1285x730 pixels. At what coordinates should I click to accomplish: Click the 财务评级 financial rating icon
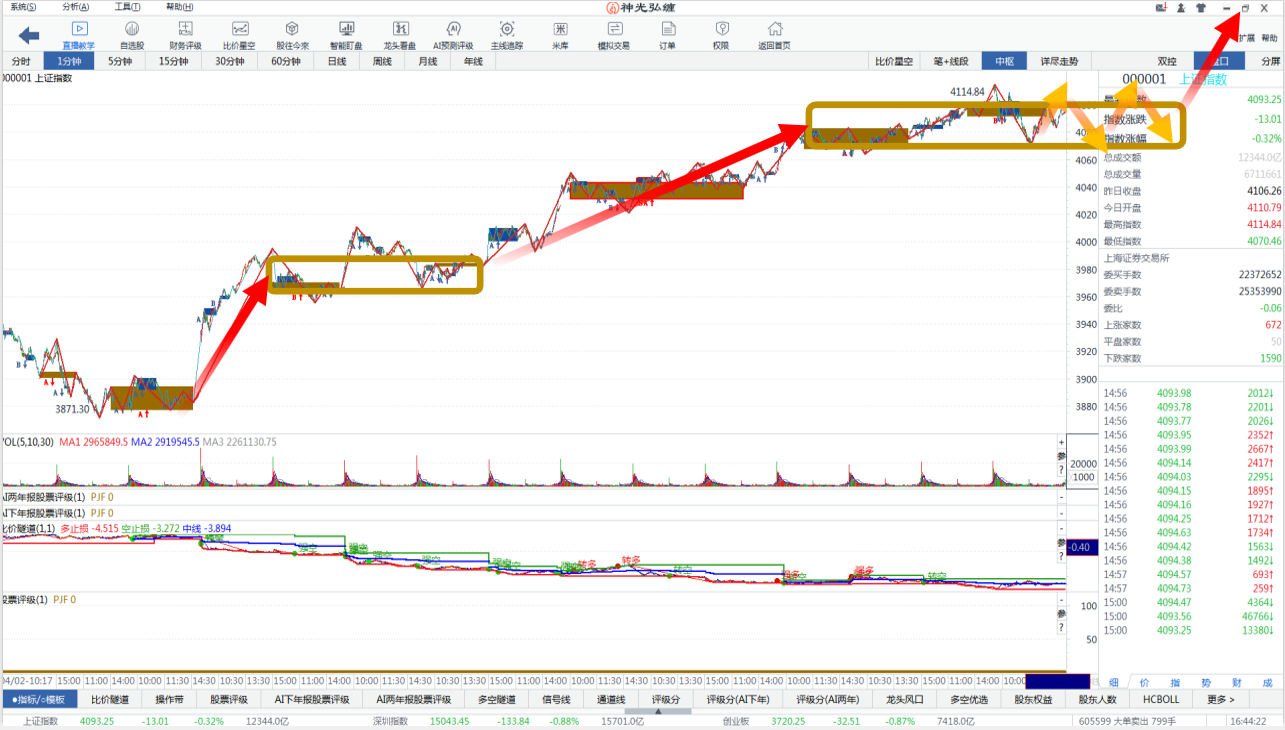point(185,35)
